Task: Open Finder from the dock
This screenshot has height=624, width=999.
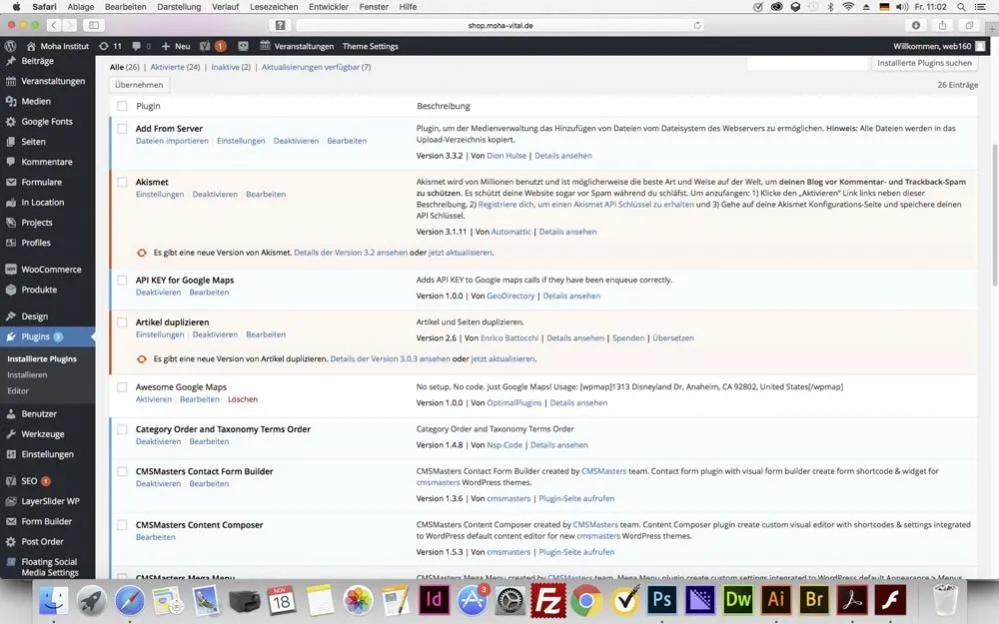Action: (x=54, y=600)
